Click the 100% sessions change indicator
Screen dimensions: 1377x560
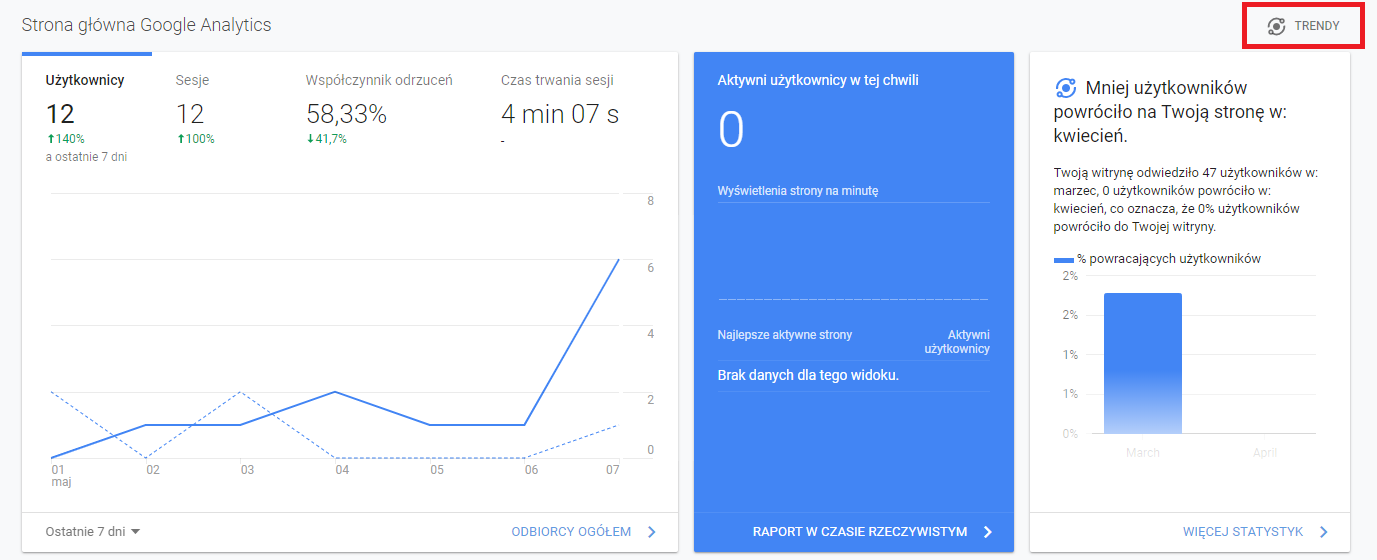pyautogui.click(x=195, y=139)
